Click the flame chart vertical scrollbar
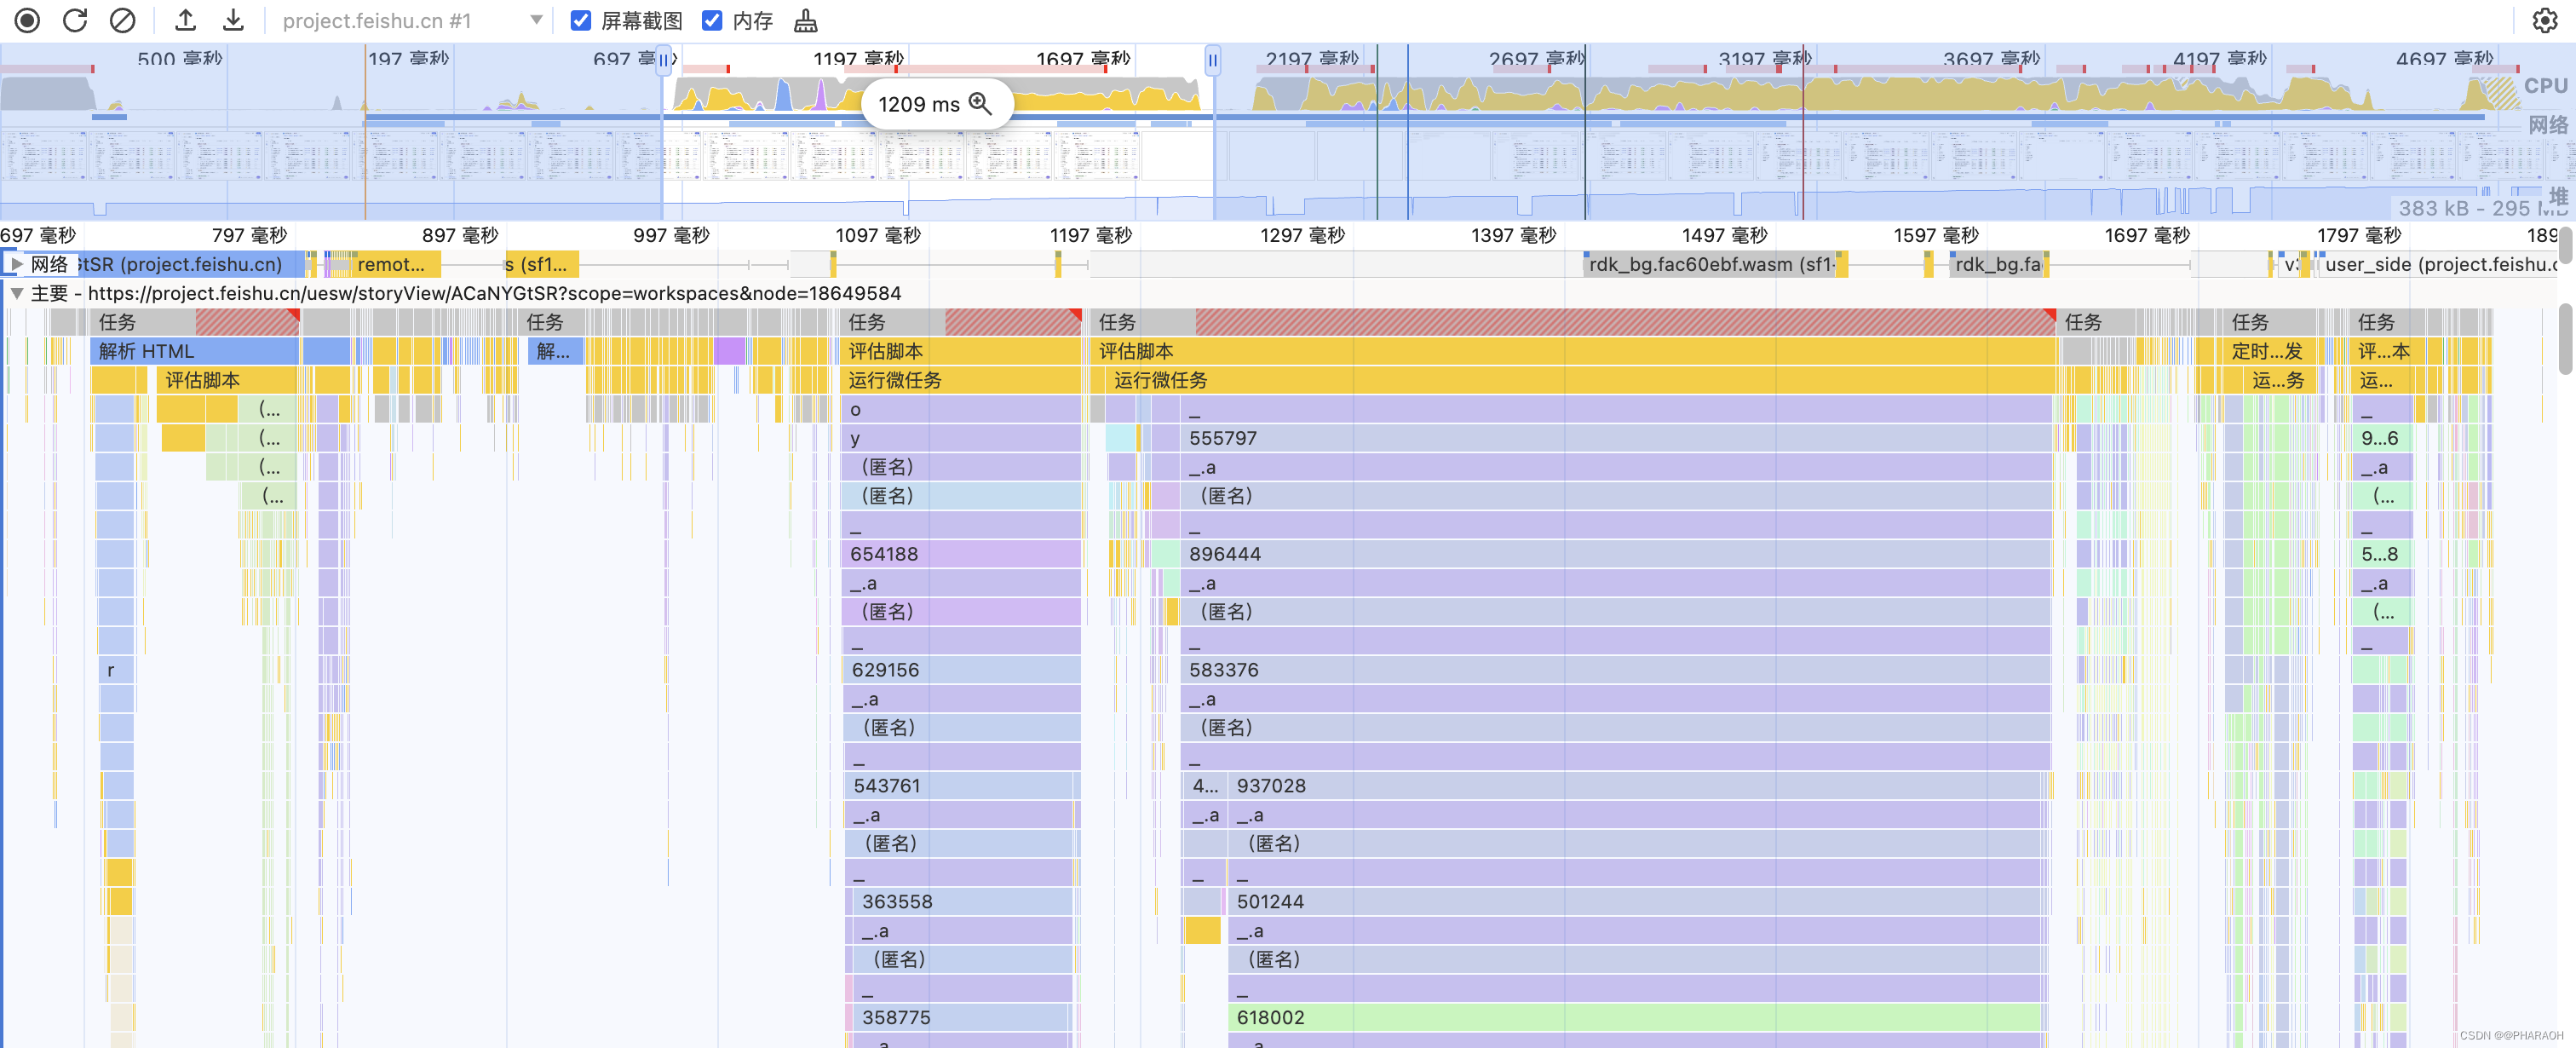The width and height of the screenshot is (2576, 1048). 2566,340
